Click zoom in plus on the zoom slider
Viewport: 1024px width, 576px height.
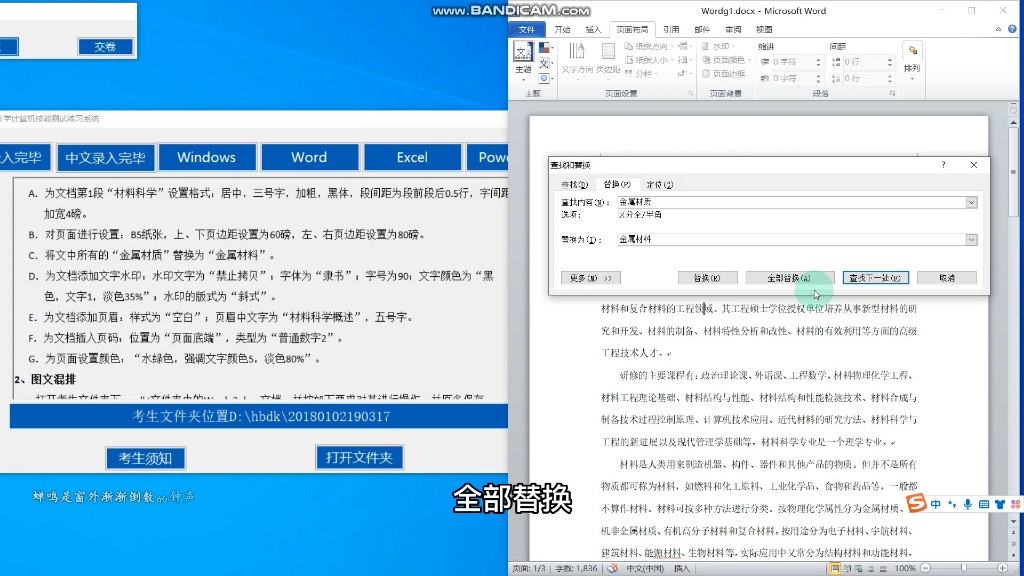click(x=1002, y=567)
